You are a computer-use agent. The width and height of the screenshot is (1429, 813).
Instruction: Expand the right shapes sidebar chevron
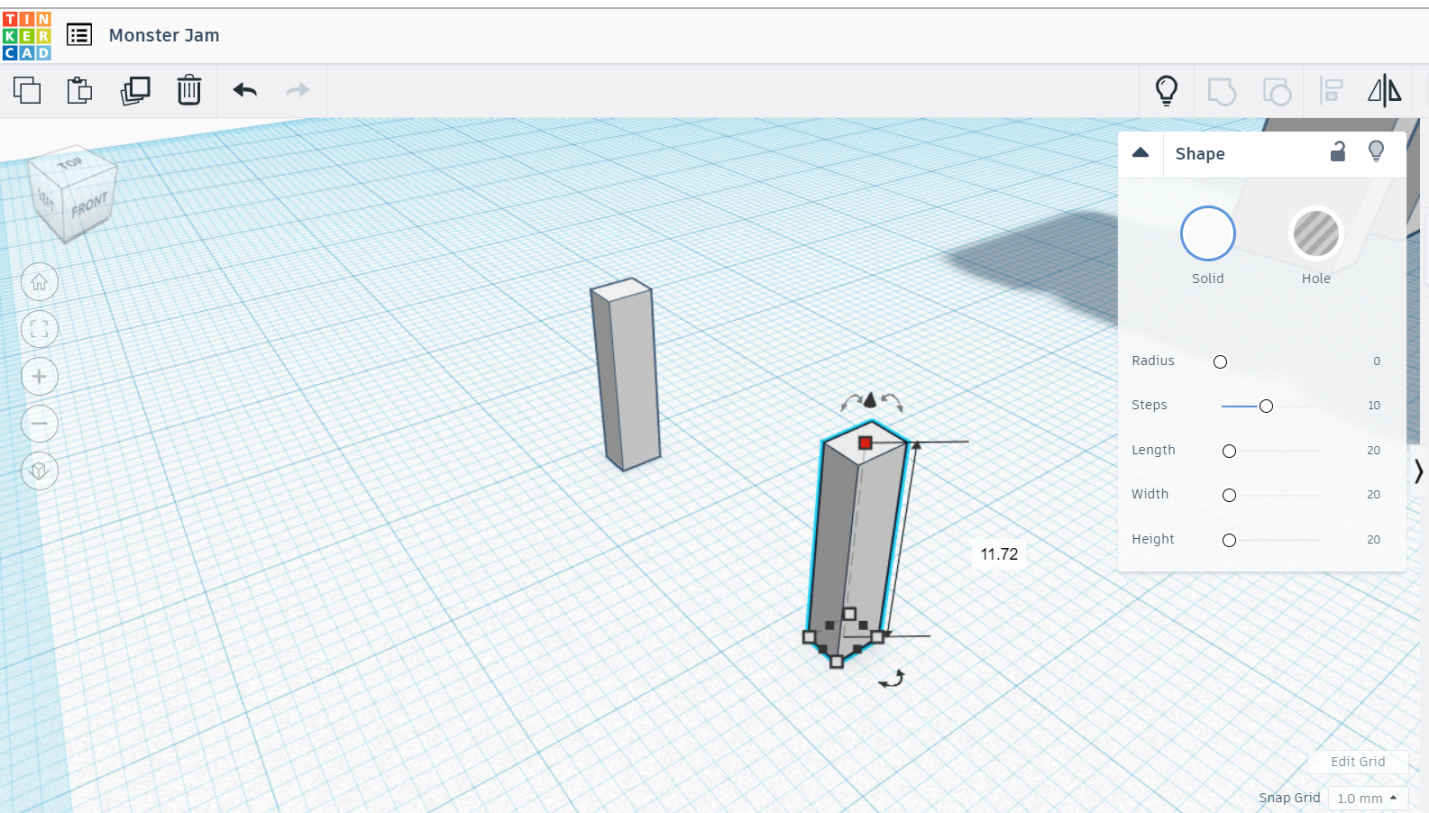(x=1419, y=471)
